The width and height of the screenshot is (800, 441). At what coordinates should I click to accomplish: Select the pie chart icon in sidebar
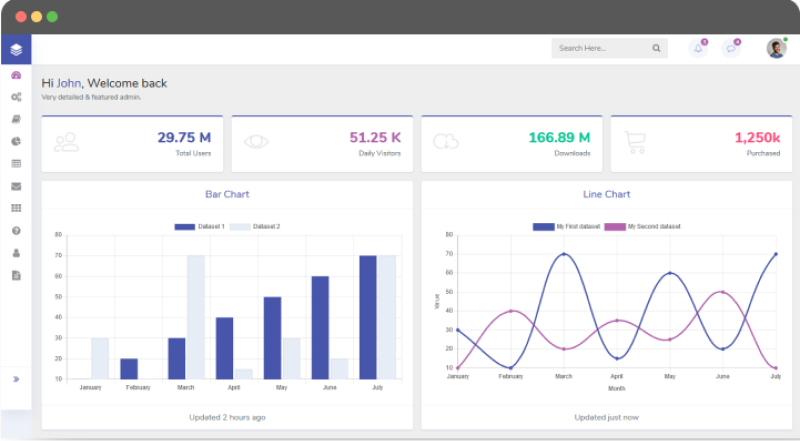tap(16, 141)
